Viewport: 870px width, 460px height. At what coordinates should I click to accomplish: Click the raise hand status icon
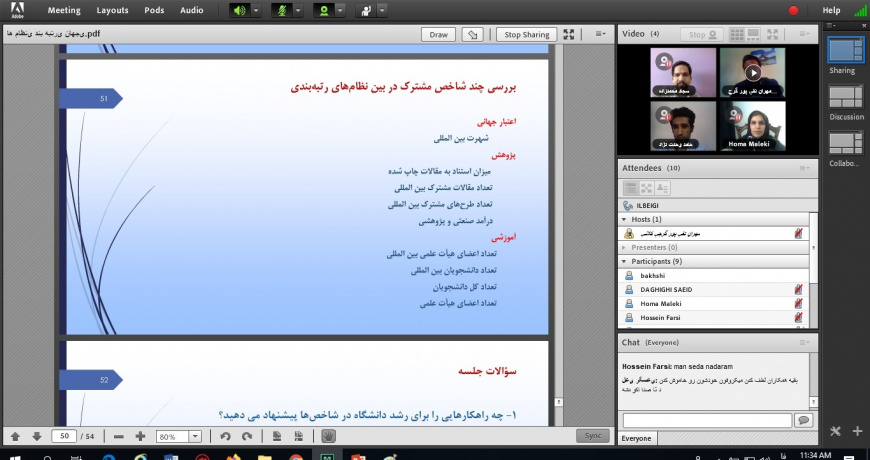point(365,11)
